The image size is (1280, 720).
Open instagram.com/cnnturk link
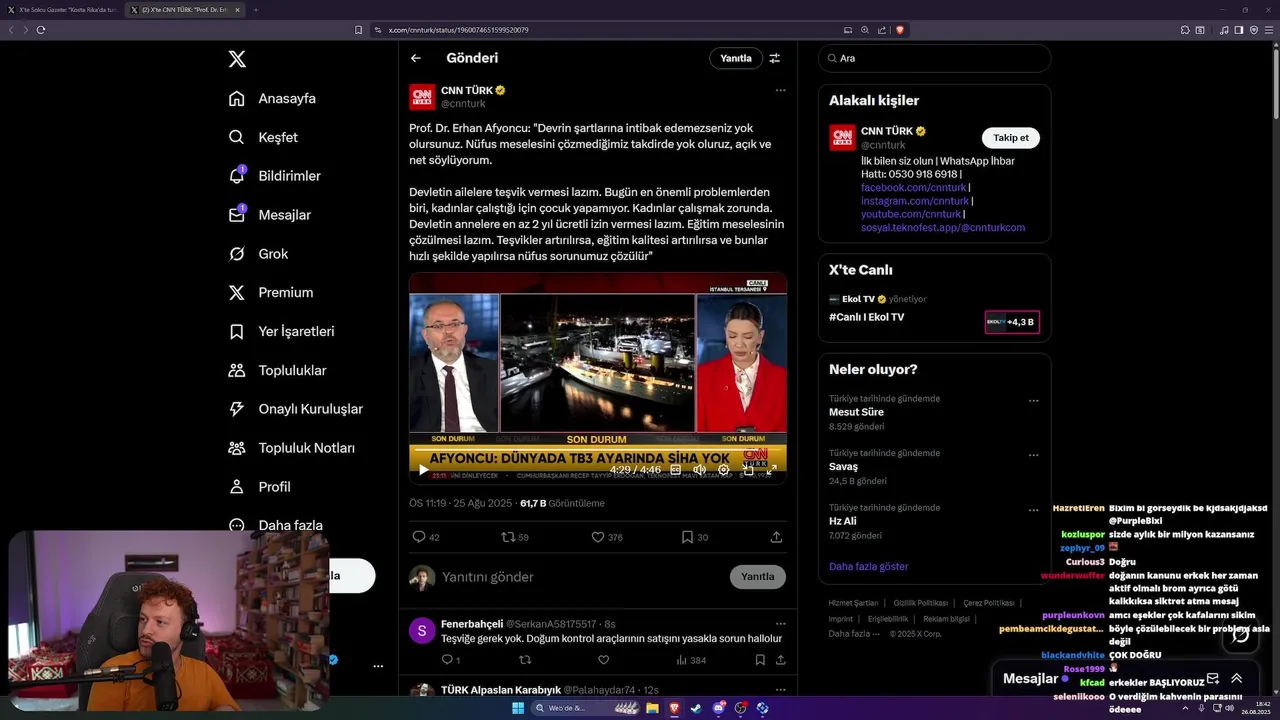tap(915, 201)
